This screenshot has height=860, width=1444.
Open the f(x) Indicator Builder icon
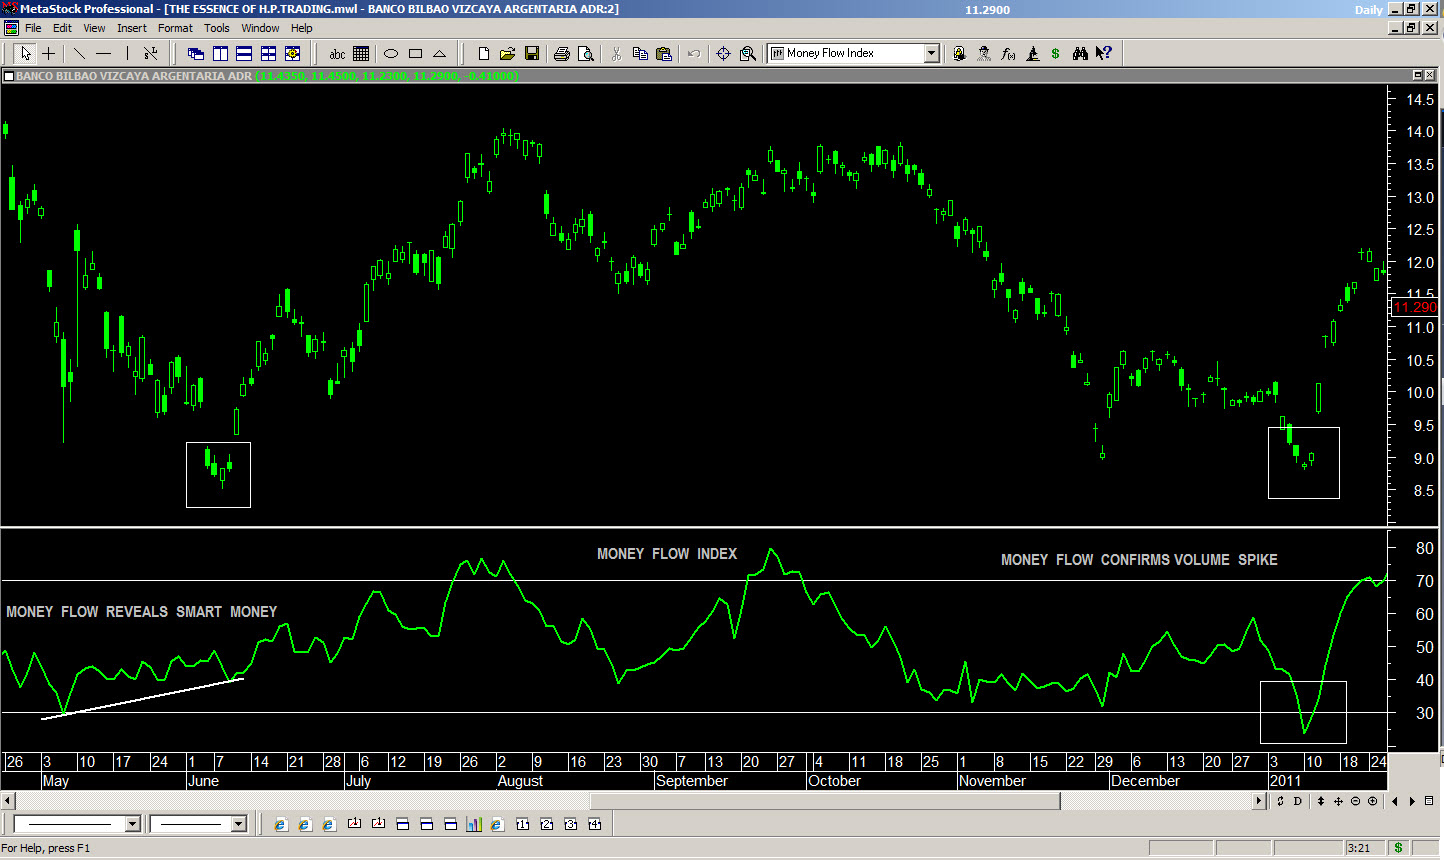(x=1008, y=53)
